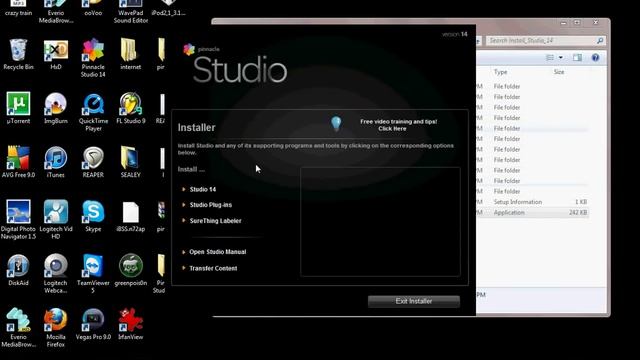
Task: Launch iTunes from the desktop
Action: (56, 162)
